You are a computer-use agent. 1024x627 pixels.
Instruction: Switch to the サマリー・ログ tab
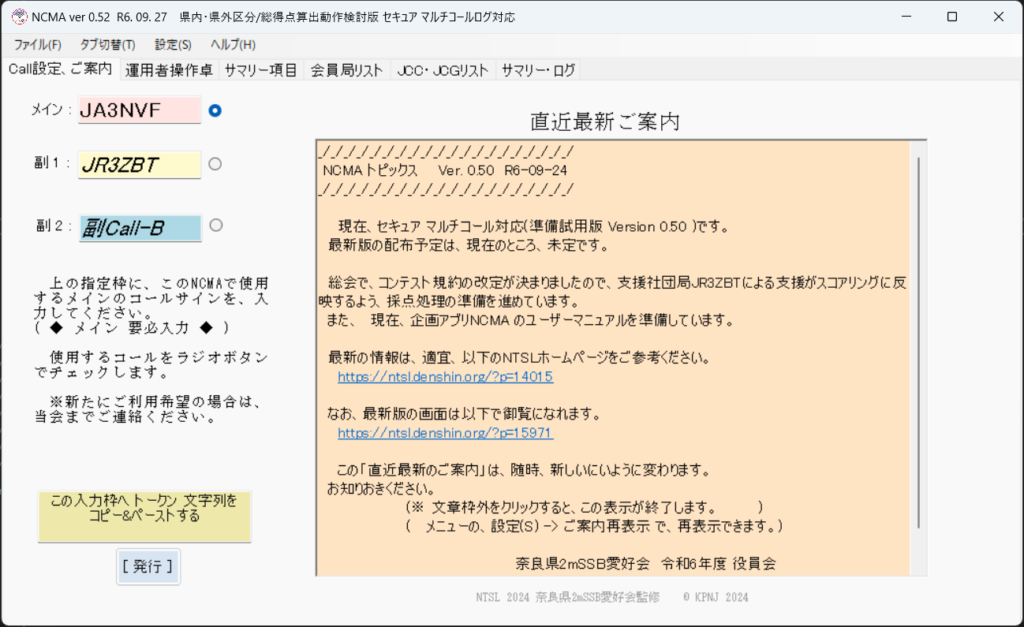click(x=538, y=70)
